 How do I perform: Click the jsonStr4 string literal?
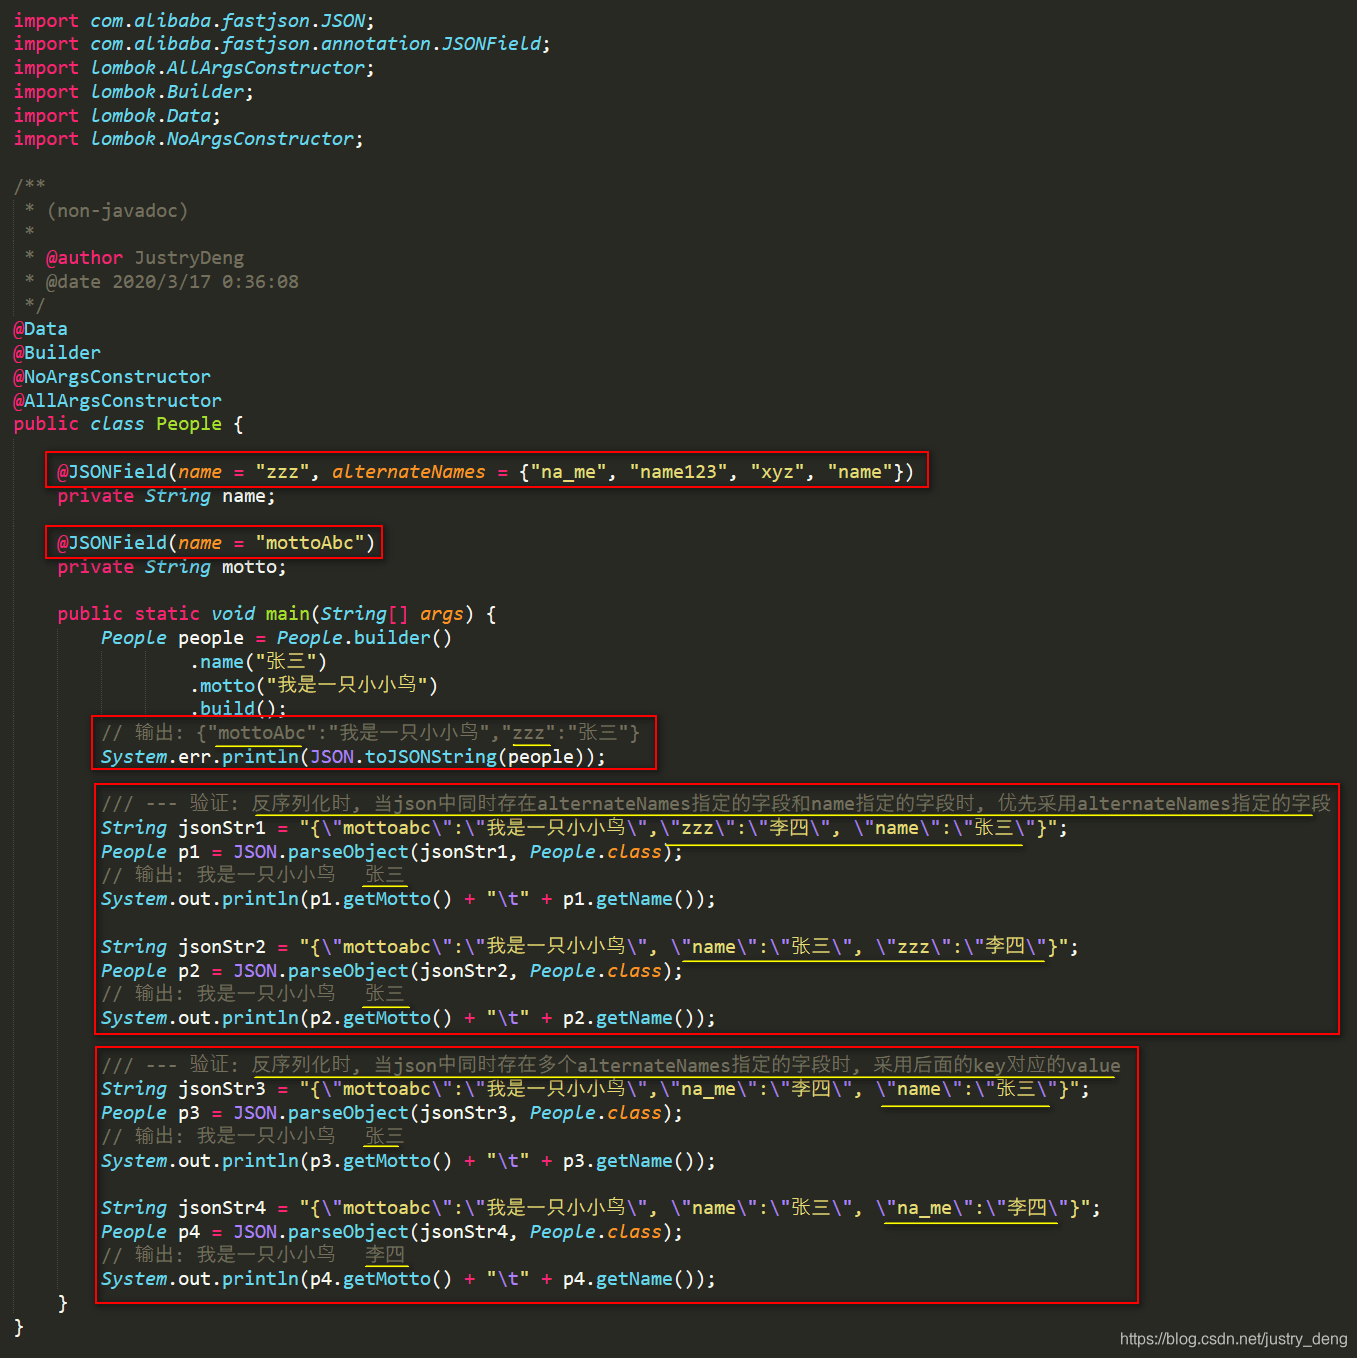click(690, 1207)
